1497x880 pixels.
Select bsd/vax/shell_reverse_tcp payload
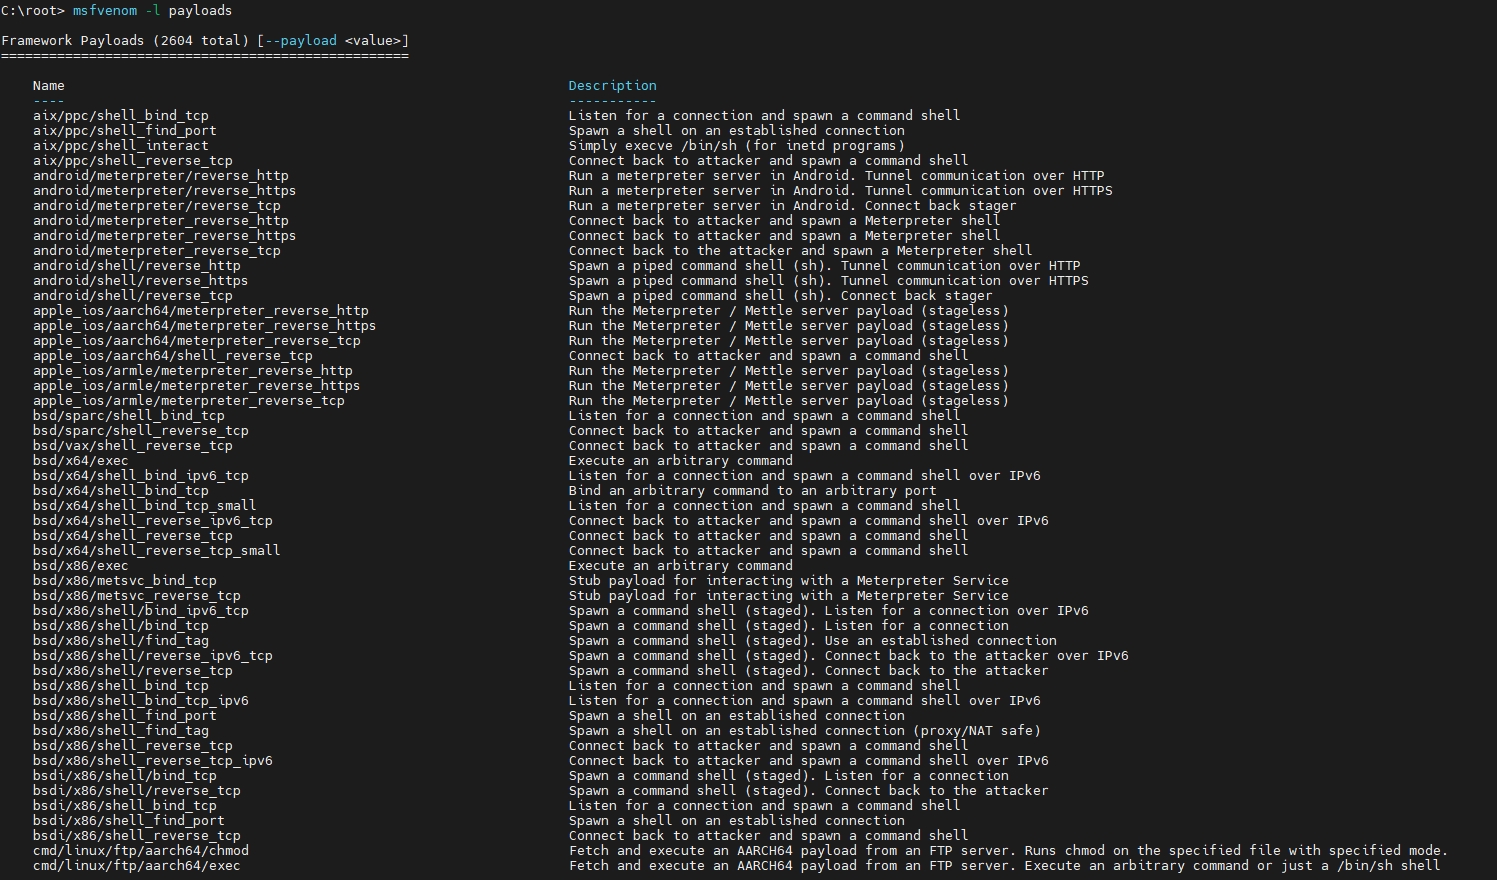133,446
